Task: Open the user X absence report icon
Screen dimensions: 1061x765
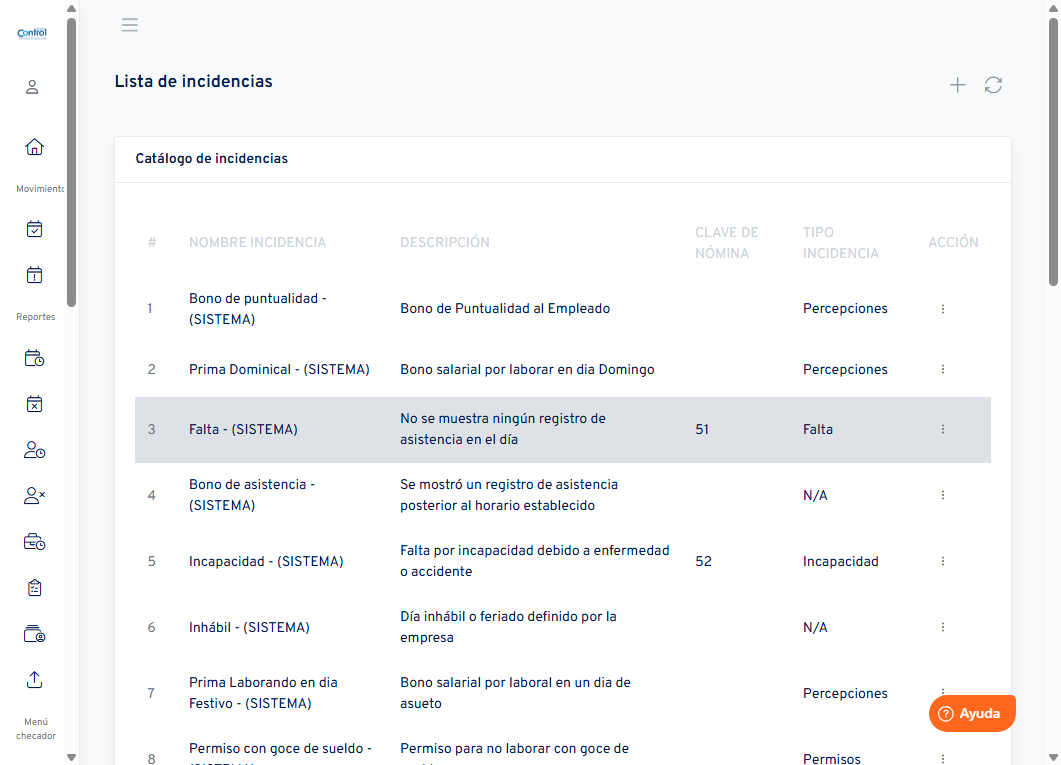Action: [35, 496]
